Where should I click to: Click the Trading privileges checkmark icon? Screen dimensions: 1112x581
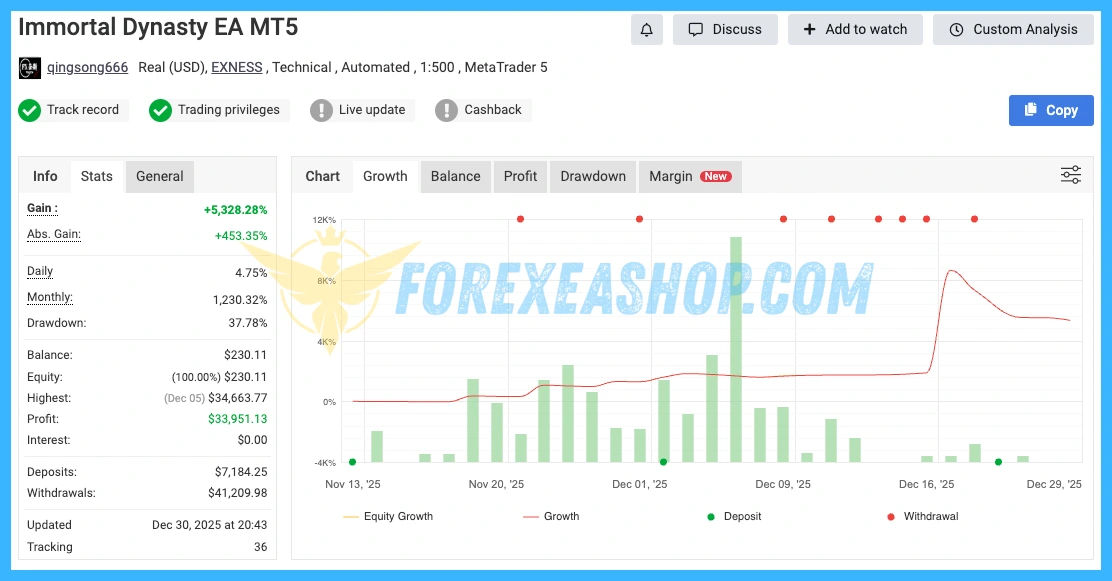[x=160, y=110]
